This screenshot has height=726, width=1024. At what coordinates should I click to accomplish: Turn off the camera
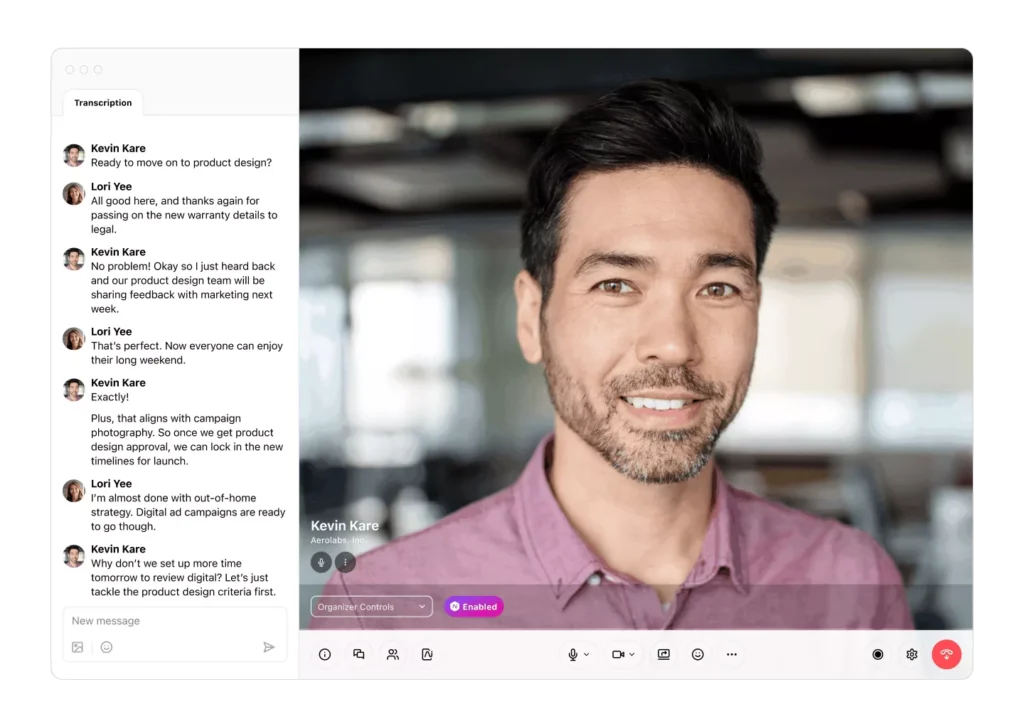click(618, 655)
